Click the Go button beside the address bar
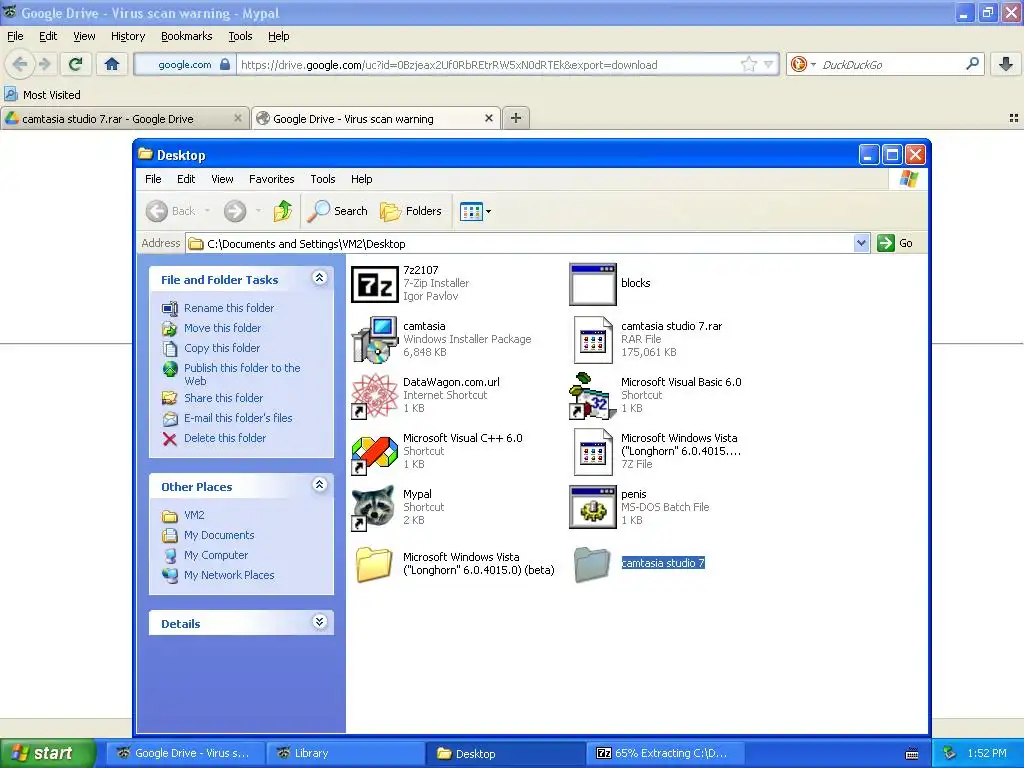 [895, 243]
